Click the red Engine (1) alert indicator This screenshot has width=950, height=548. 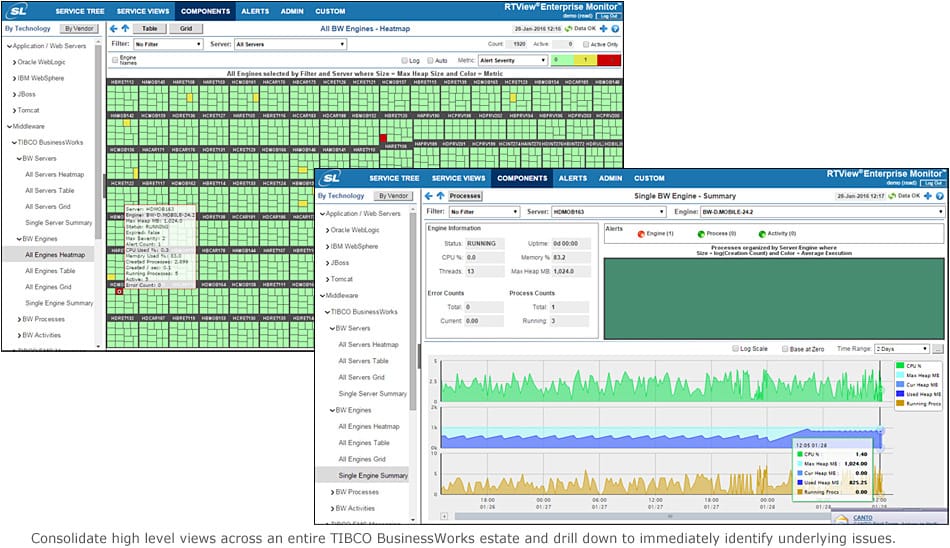click(x=641, y=233)
